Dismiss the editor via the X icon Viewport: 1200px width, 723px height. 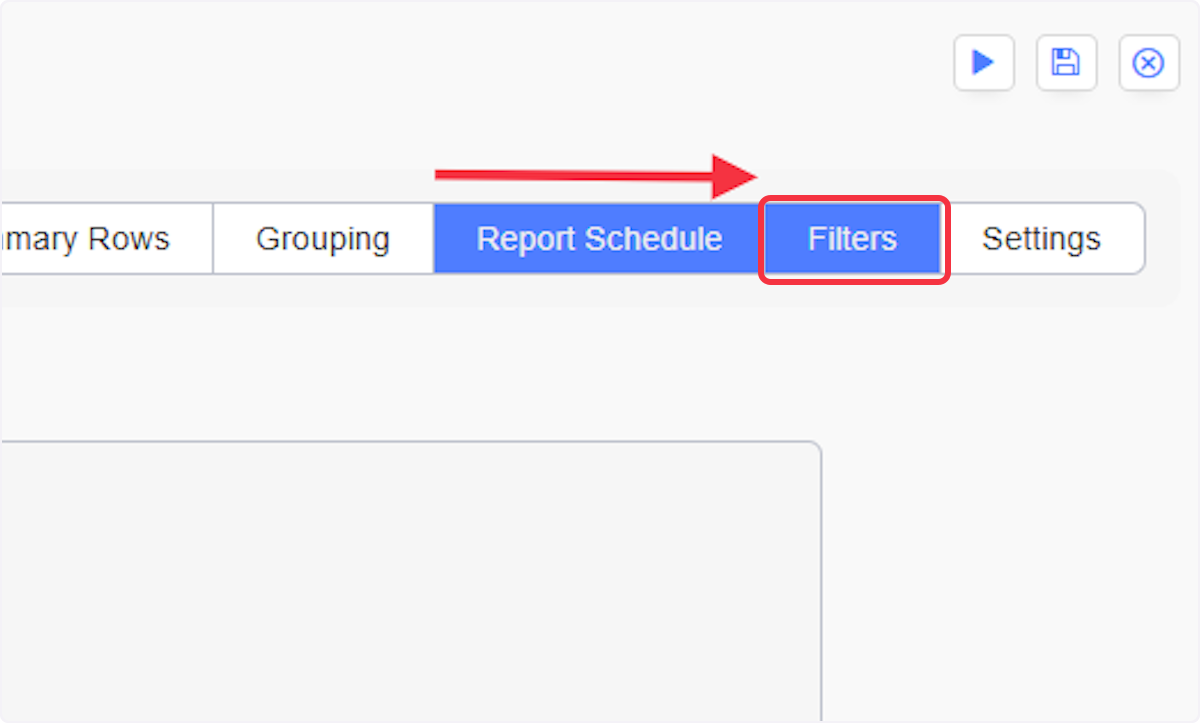pyautogui.click(x=1148, y=62)
